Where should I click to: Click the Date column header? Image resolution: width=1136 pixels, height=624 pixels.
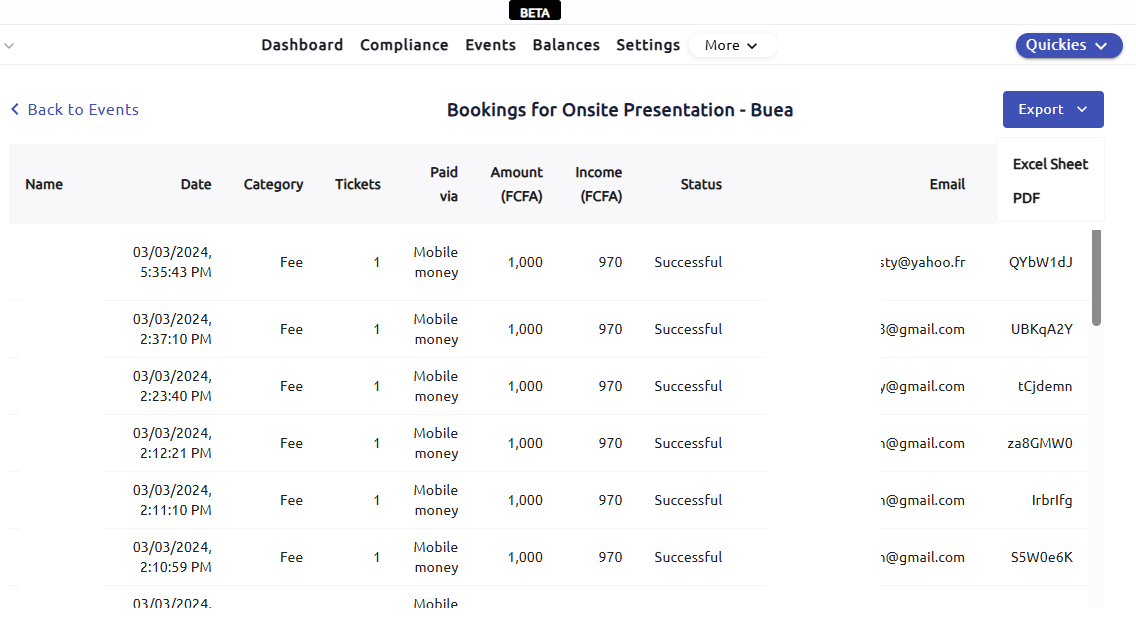(196, 184)
